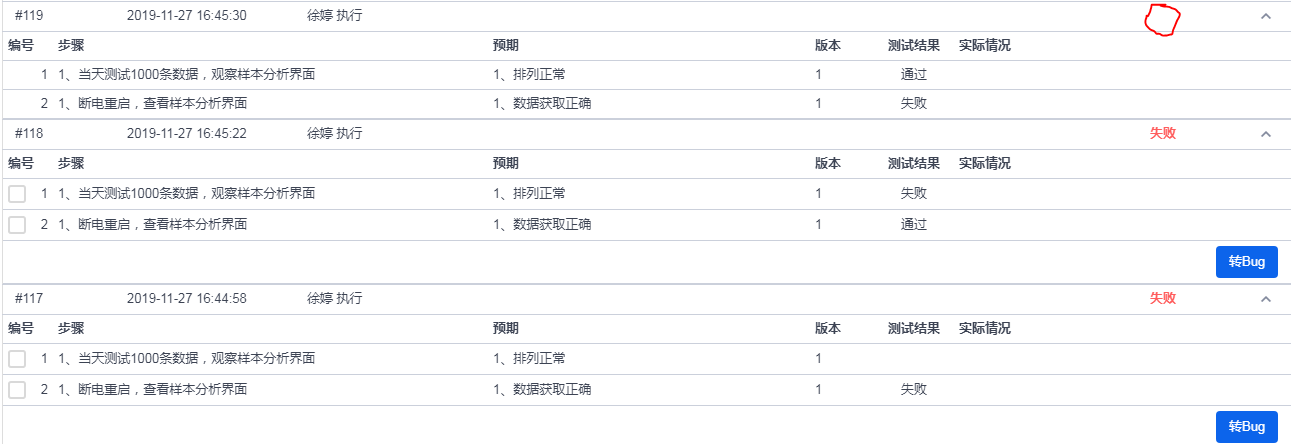Check step 2 checkbox in record #117
This screenshot has width=1291, height=444.
click(17, 390)
